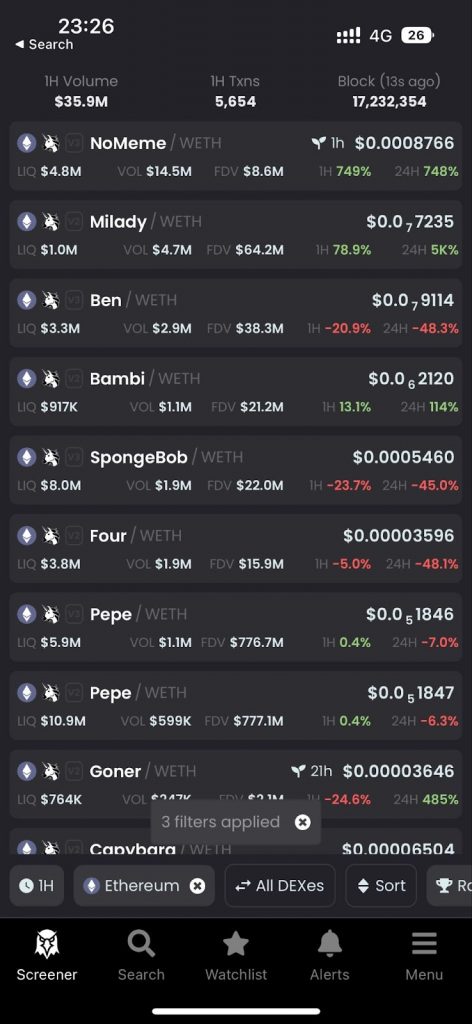This screenshot has width=472, height=1024.
Task: Open Alerts bell icon
Action: pyautogui.click(x=330, y=943)
